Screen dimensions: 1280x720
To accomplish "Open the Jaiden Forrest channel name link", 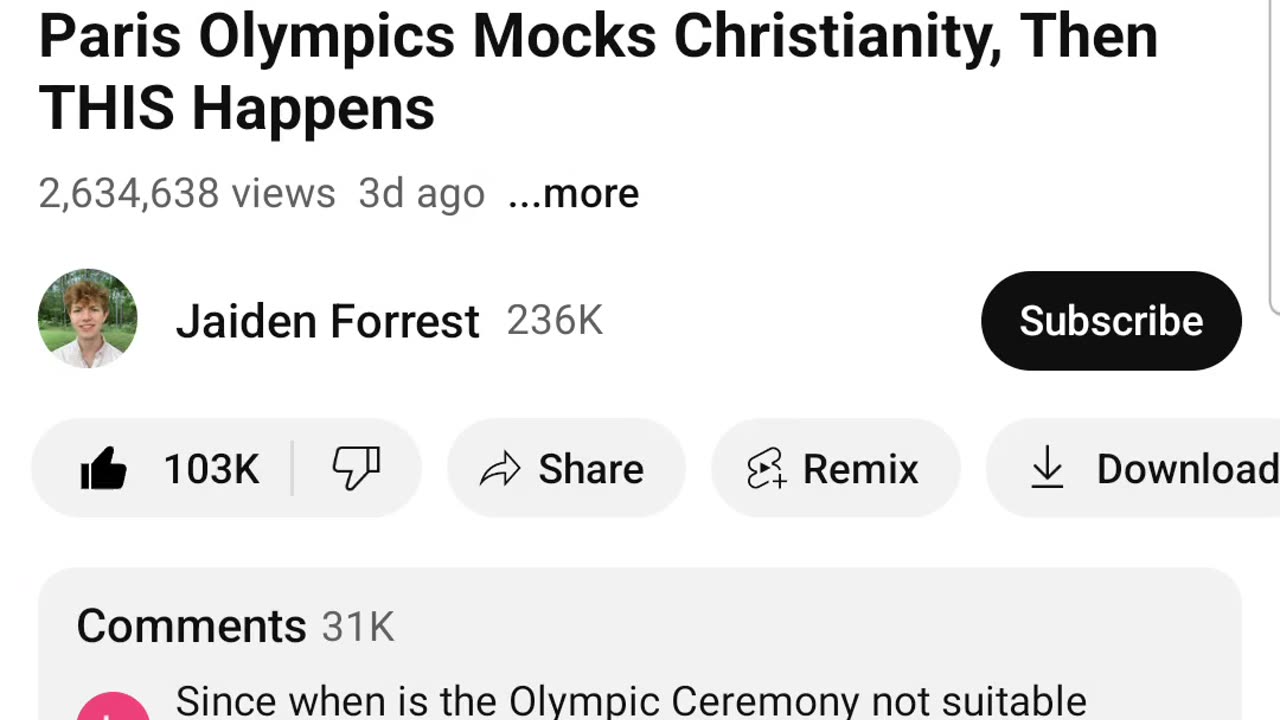I will (x=327, y=322).
